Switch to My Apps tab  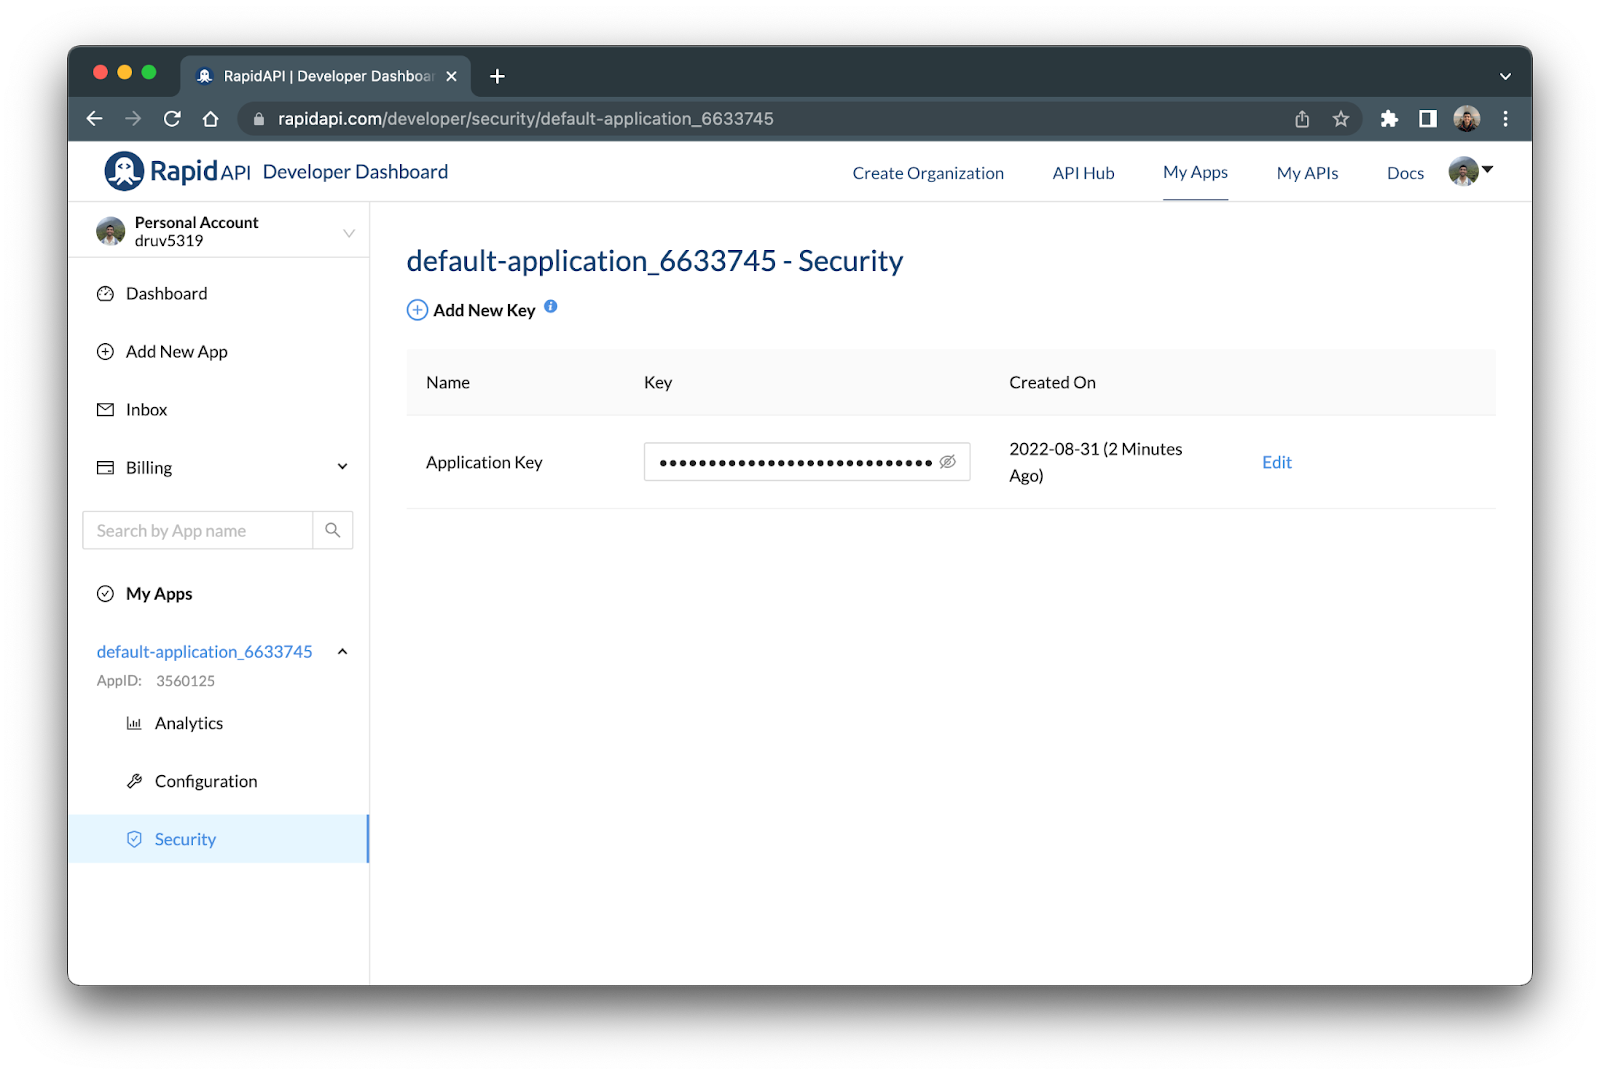click(x=1195, y=172)
